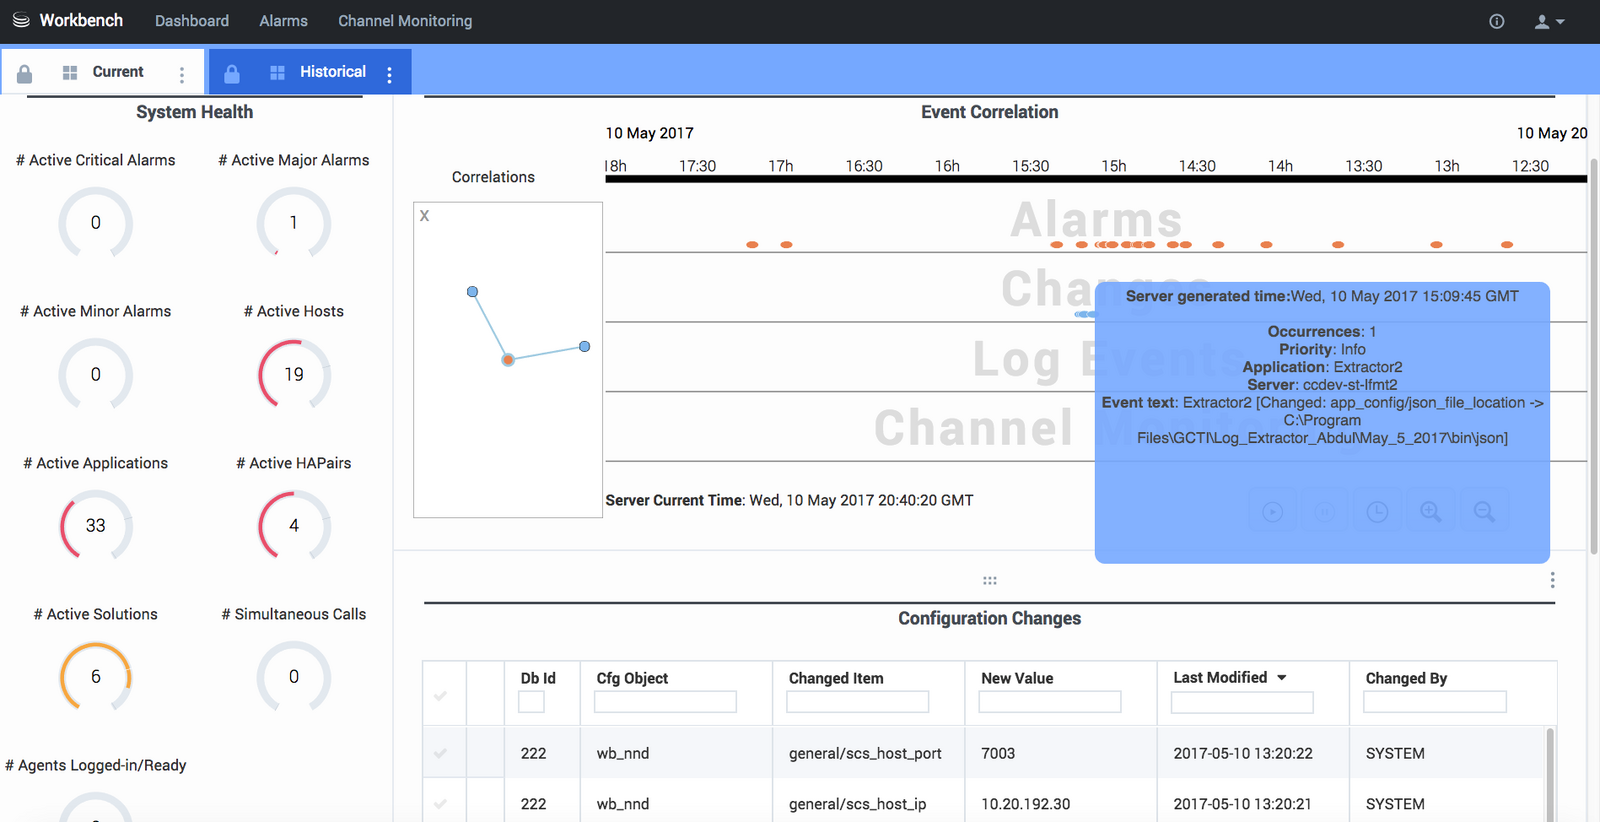This screenshot has width=1600, height=822.
Task: Click the lock icon on Current tab
Action: (x=25, y=74)
